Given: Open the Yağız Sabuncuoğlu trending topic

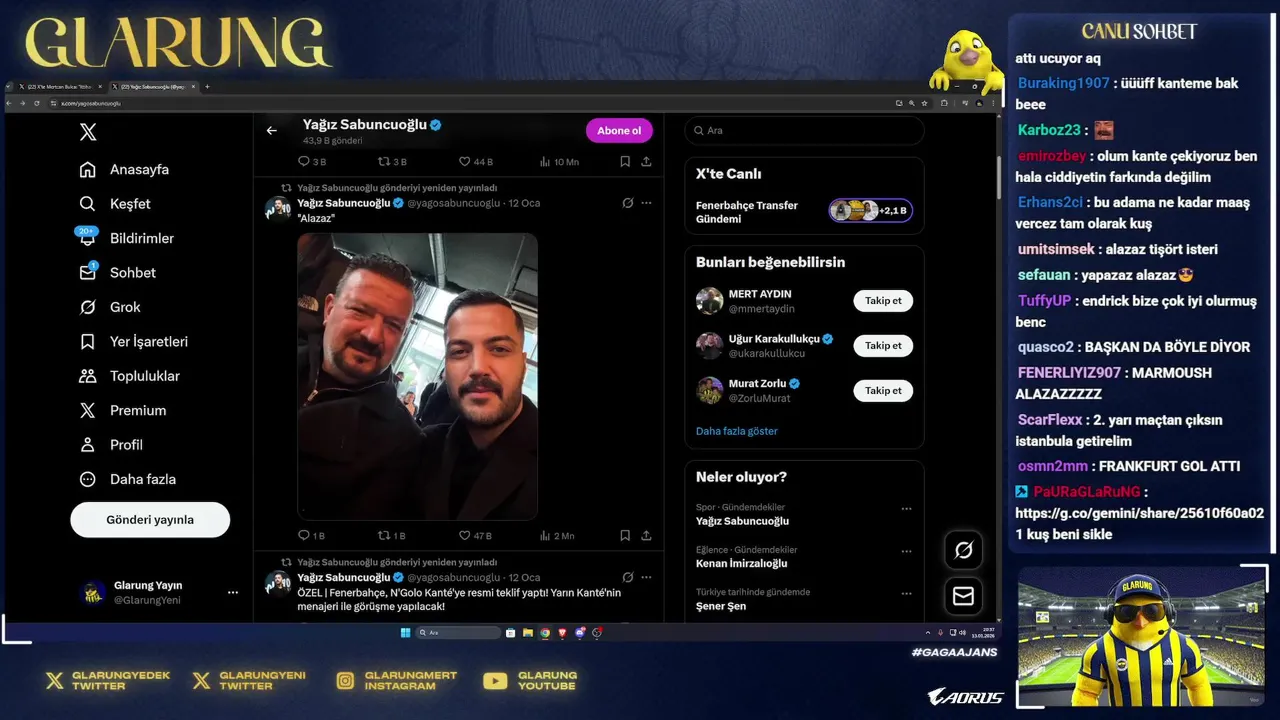Looking at the screenshot, I should pyautogui.click(x=742, y=521).
